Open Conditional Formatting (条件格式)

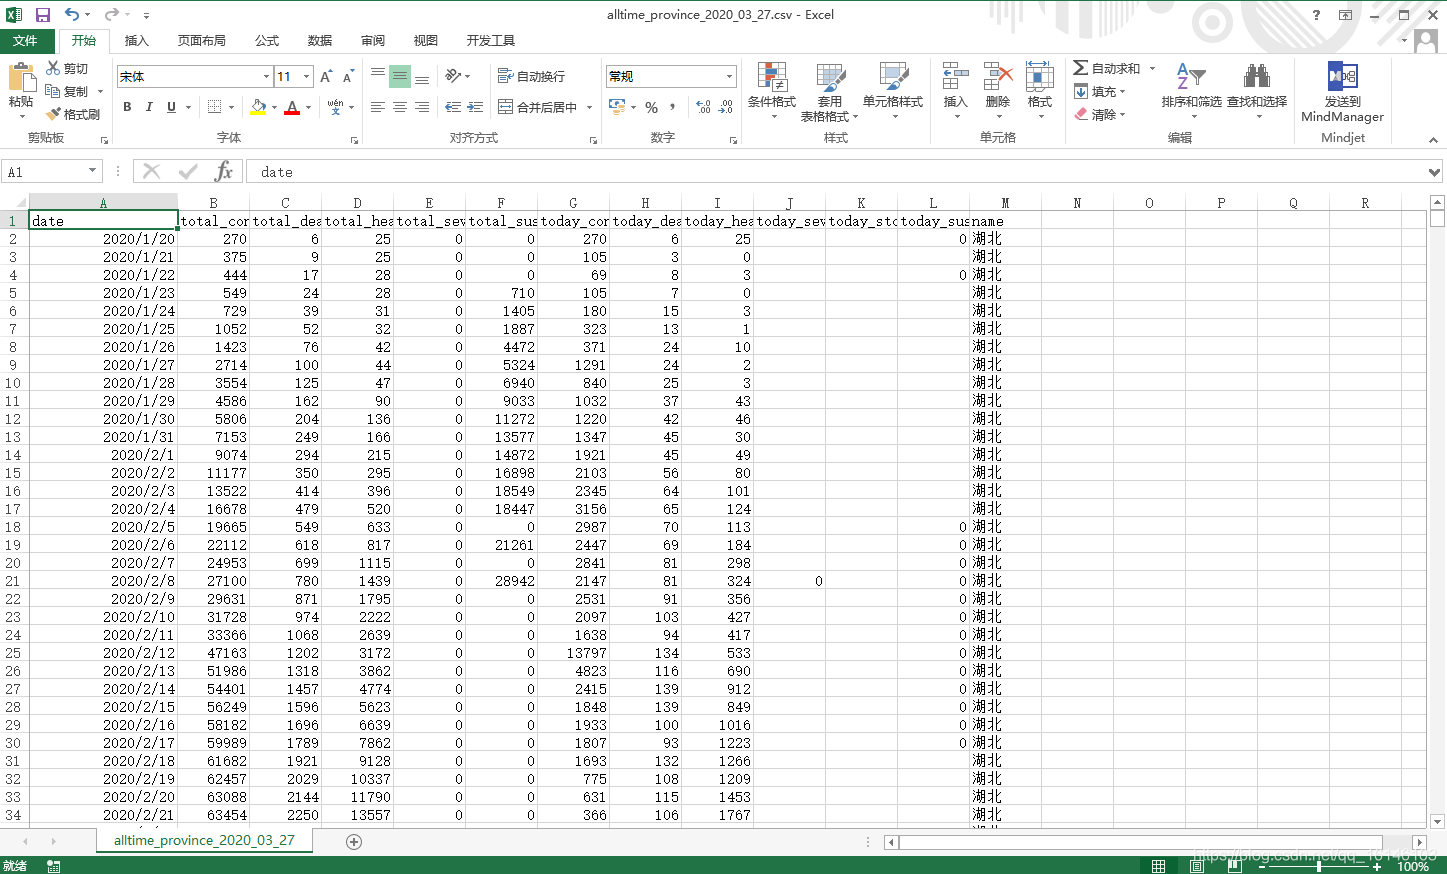pyautogui.click(x=771, y=91)
